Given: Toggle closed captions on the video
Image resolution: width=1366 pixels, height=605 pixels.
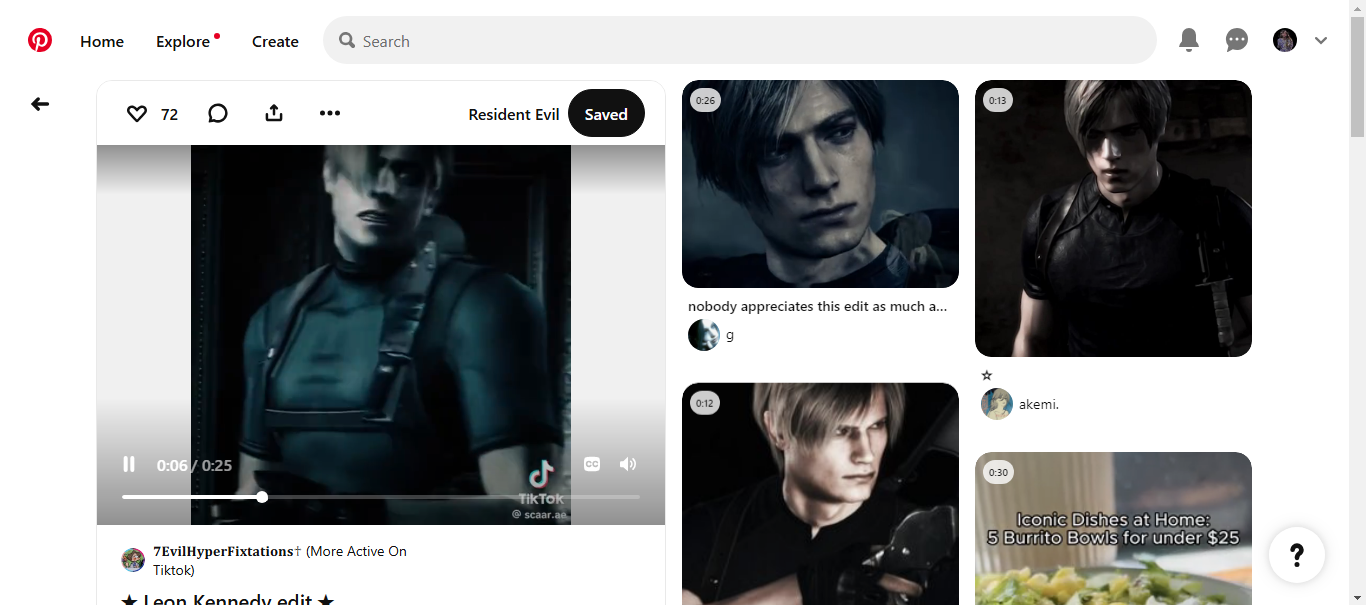Looking at the screenshot, I should click(592, 464).
